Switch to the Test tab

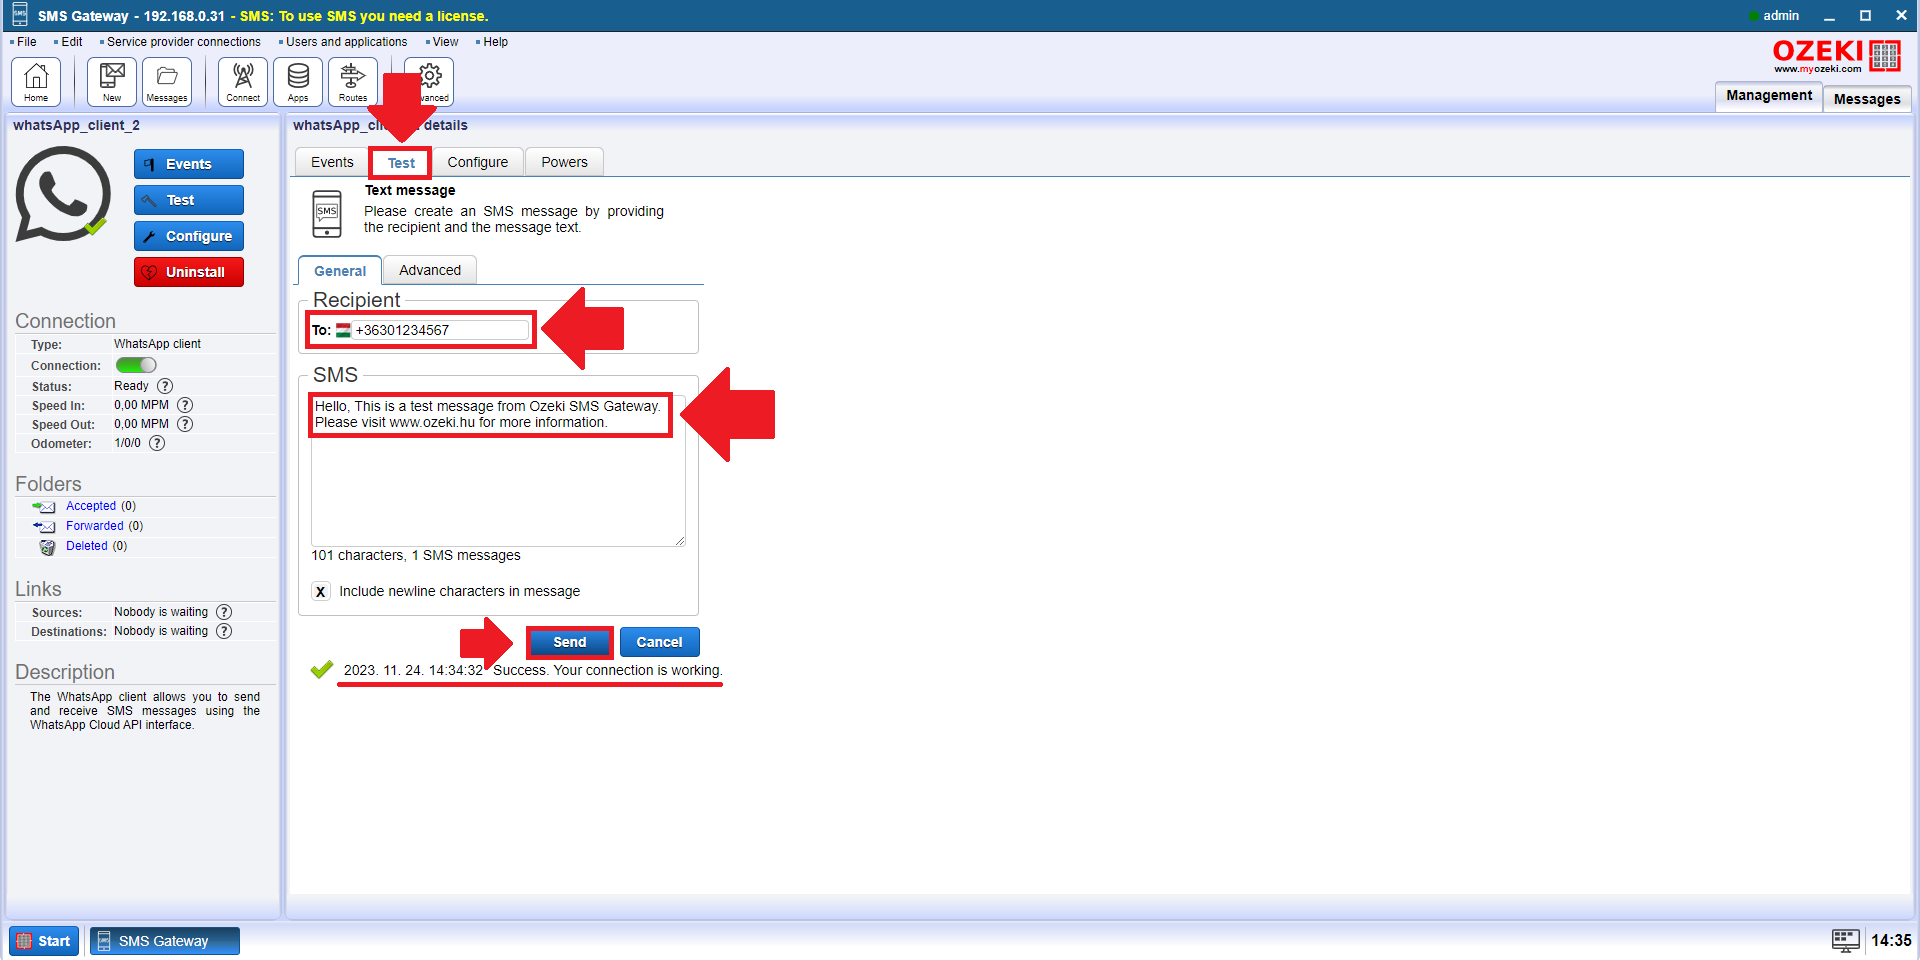[401, 163]
